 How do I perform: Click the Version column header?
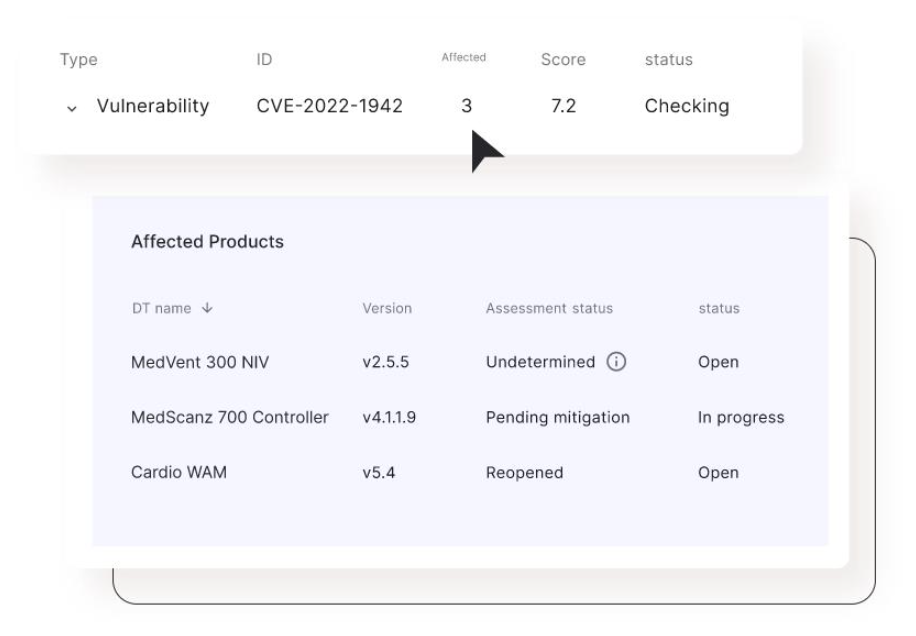[387, 308]
